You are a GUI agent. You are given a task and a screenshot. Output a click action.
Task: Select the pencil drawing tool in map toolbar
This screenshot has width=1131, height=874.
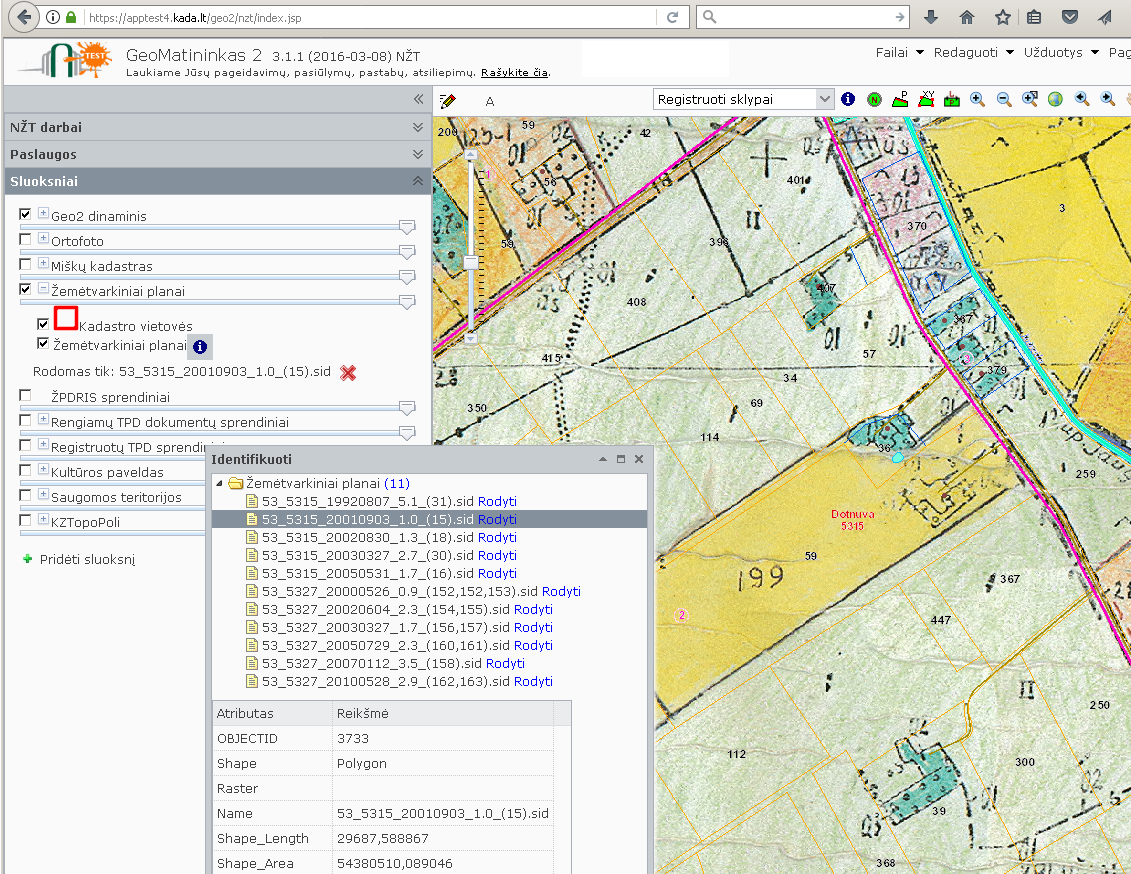448,100
